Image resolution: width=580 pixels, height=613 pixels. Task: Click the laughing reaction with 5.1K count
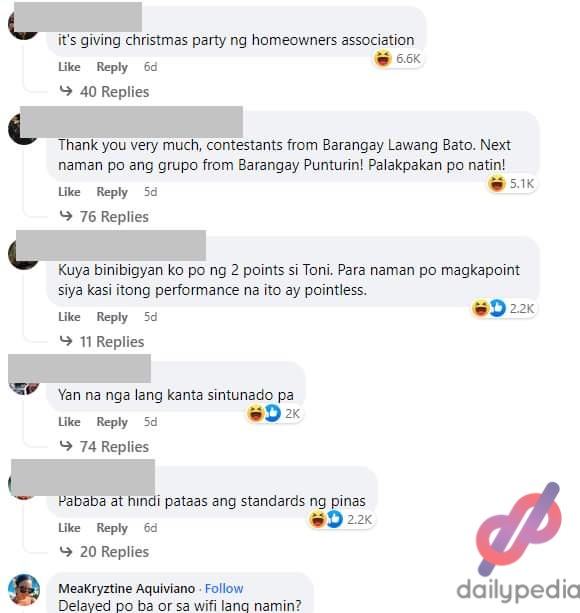[511, 183]
